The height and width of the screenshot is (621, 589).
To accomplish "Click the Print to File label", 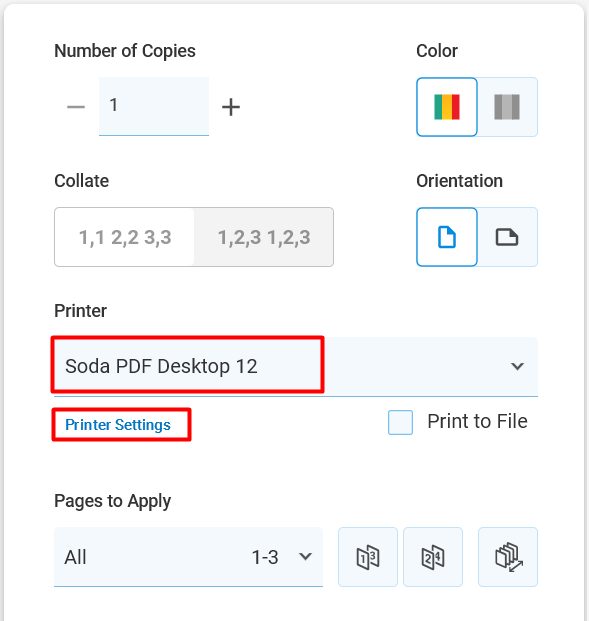I will click(x=477, y=421).
